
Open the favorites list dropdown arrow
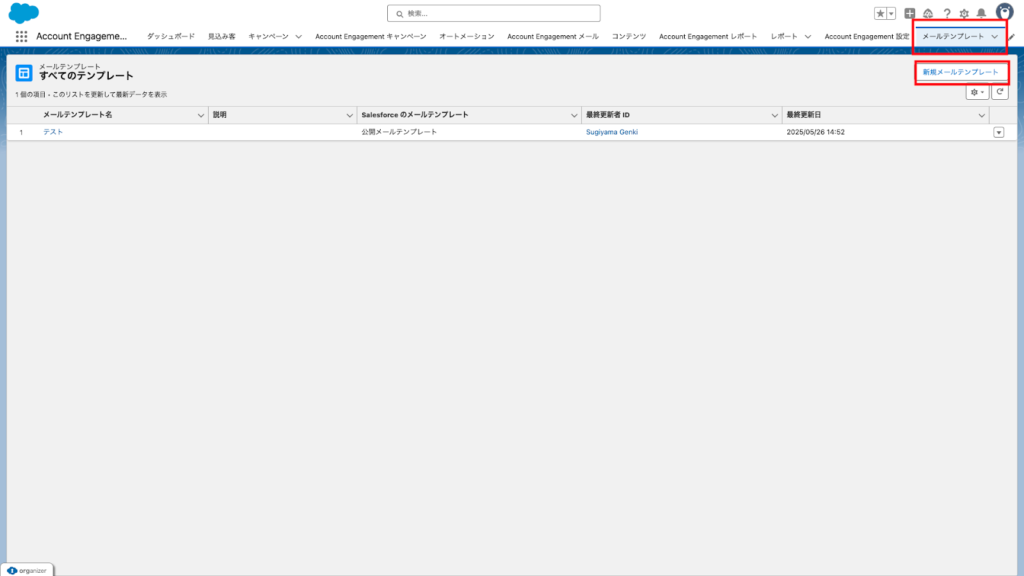coord(891,13)
